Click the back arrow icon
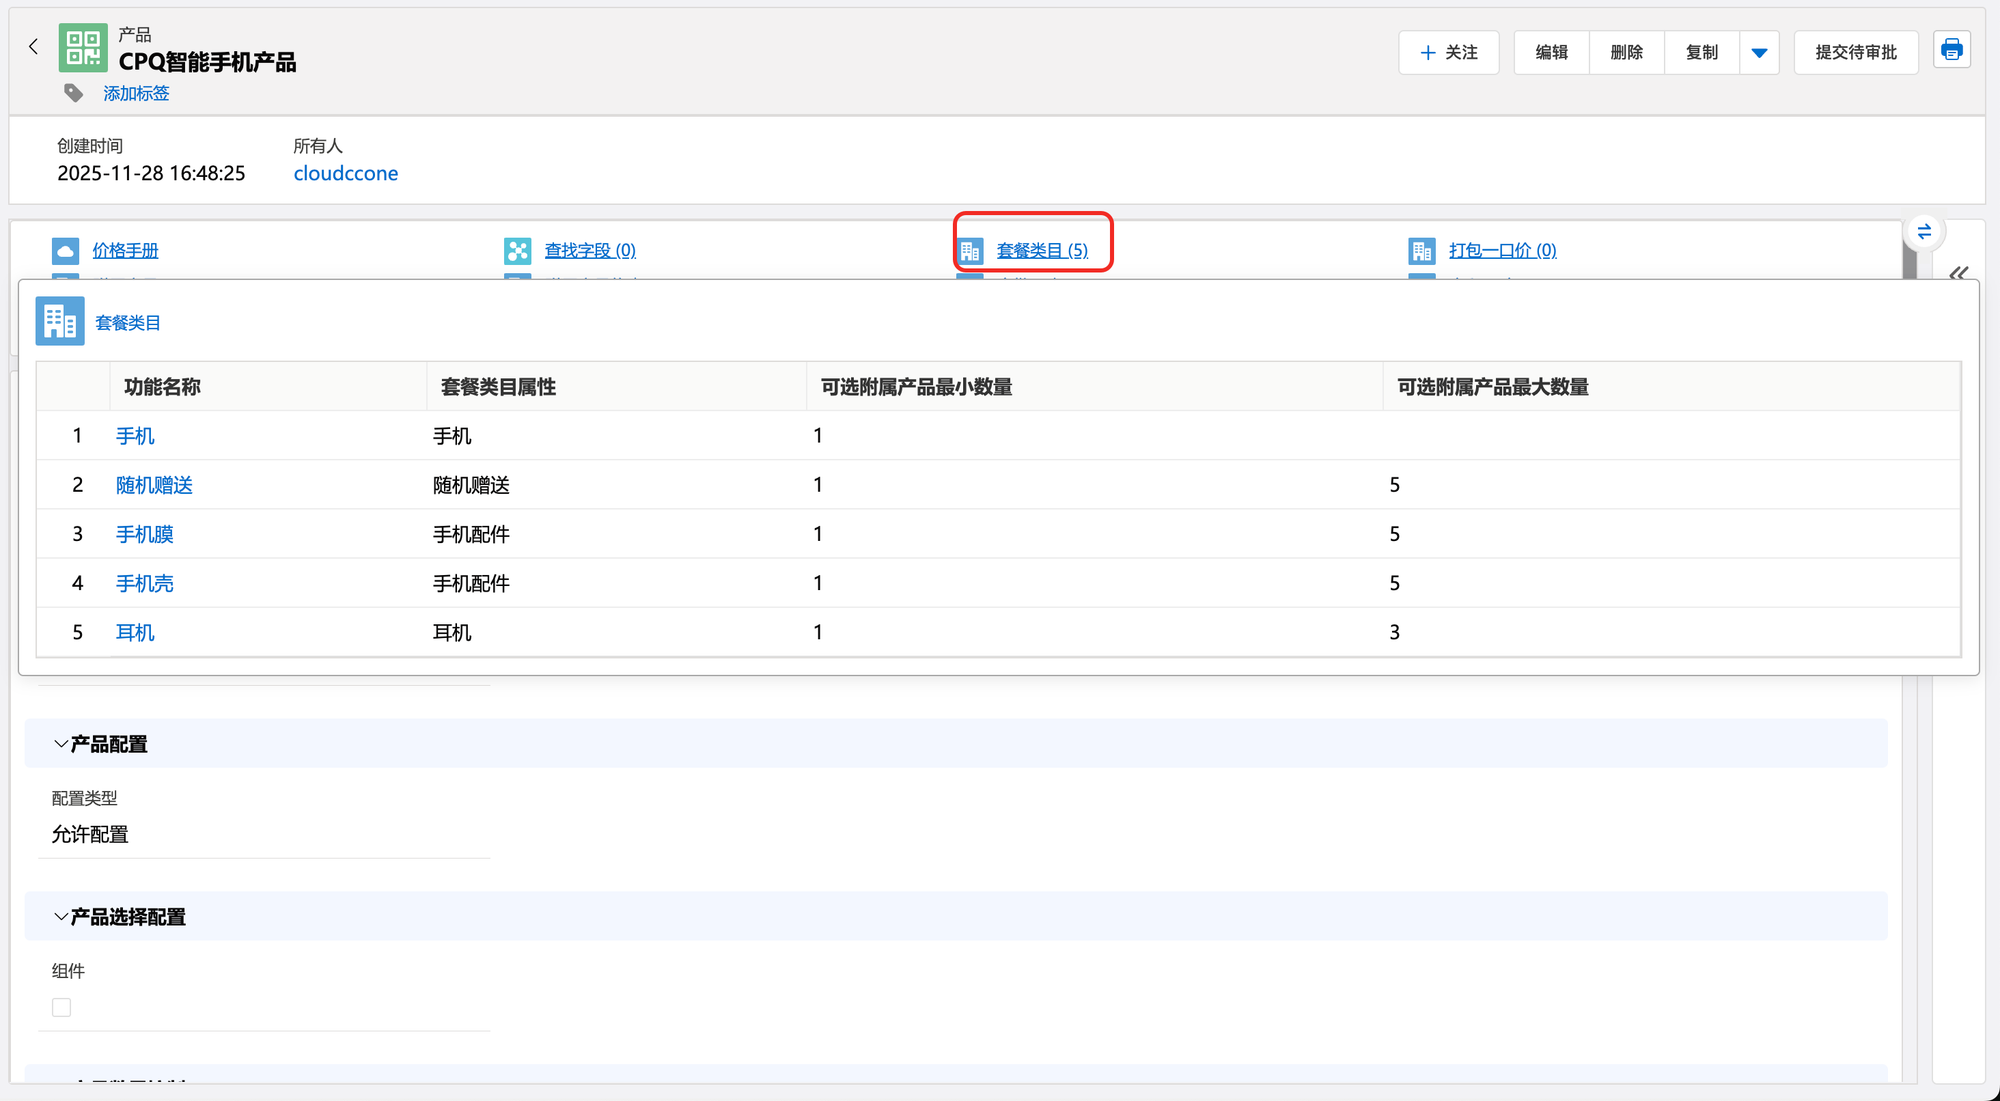The height and width of the screenshot is (1101, 2000). click(x=33, y=47)
